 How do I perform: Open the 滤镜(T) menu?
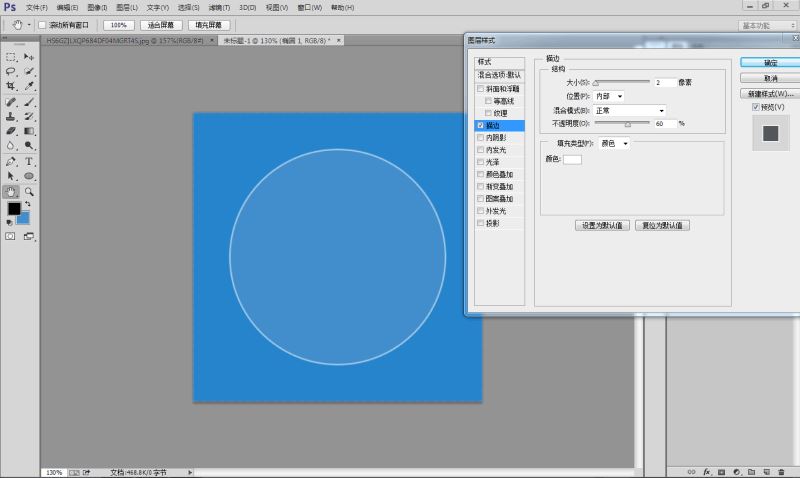coord(219,7)
